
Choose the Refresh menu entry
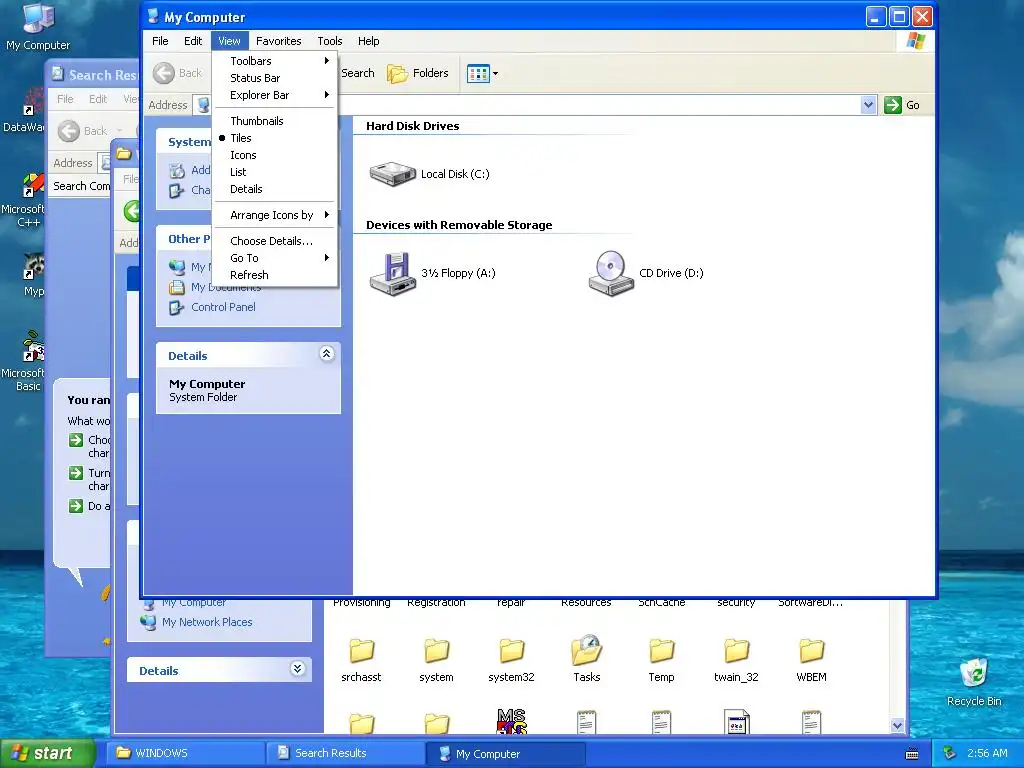click(275, 275)
